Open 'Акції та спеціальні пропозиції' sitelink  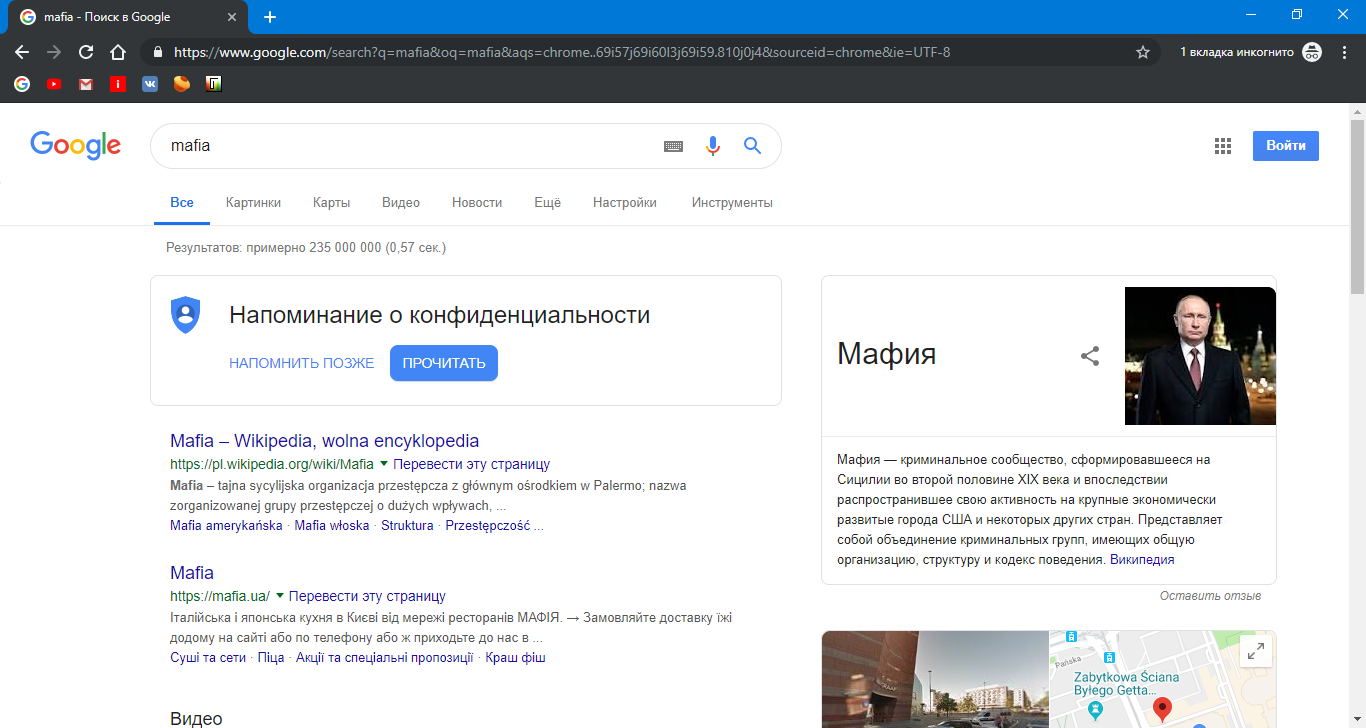point(385,657)
